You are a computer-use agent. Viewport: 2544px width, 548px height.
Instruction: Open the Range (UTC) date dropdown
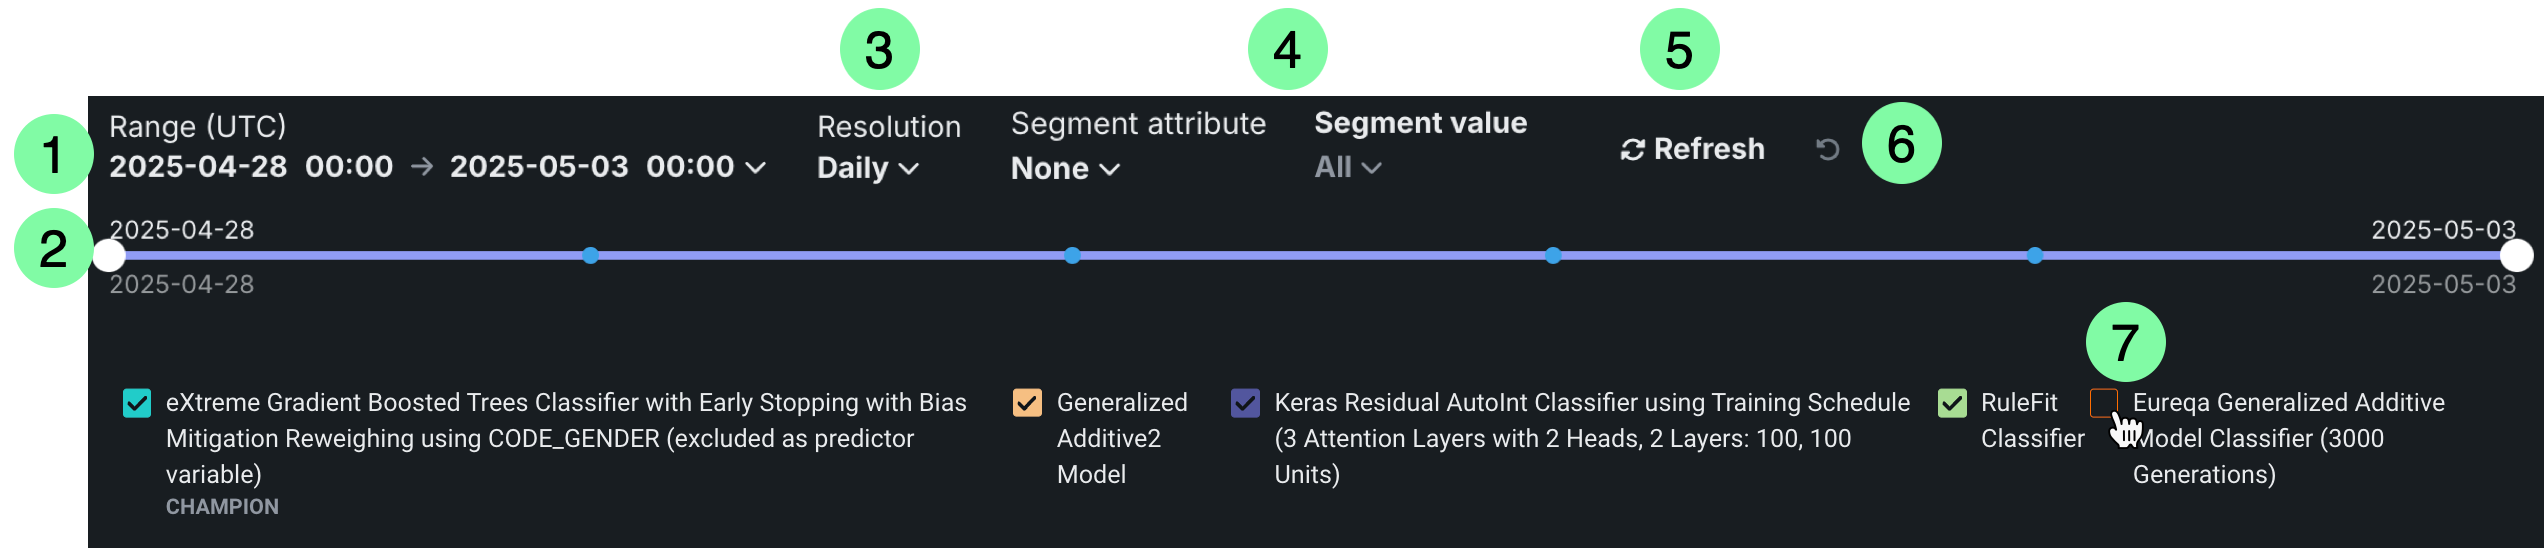(437, 166)
